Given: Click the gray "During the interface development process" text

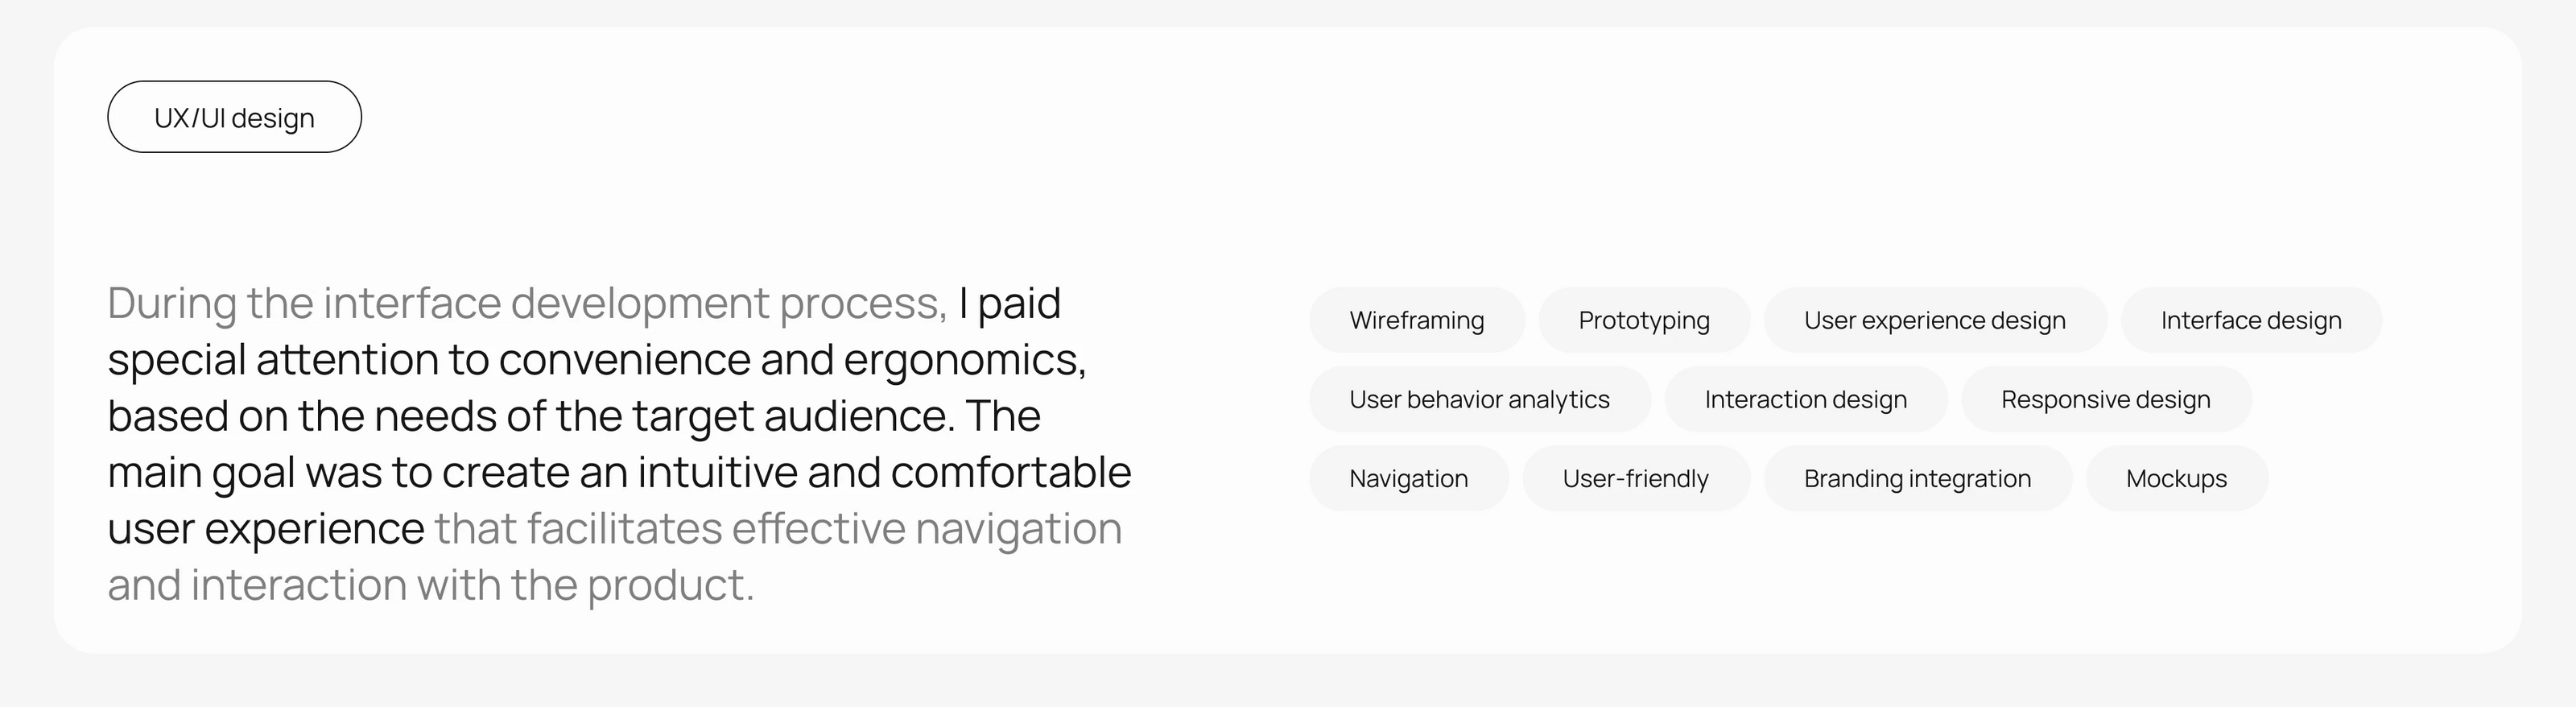Looking at the screenshot, I should point(527,303).
